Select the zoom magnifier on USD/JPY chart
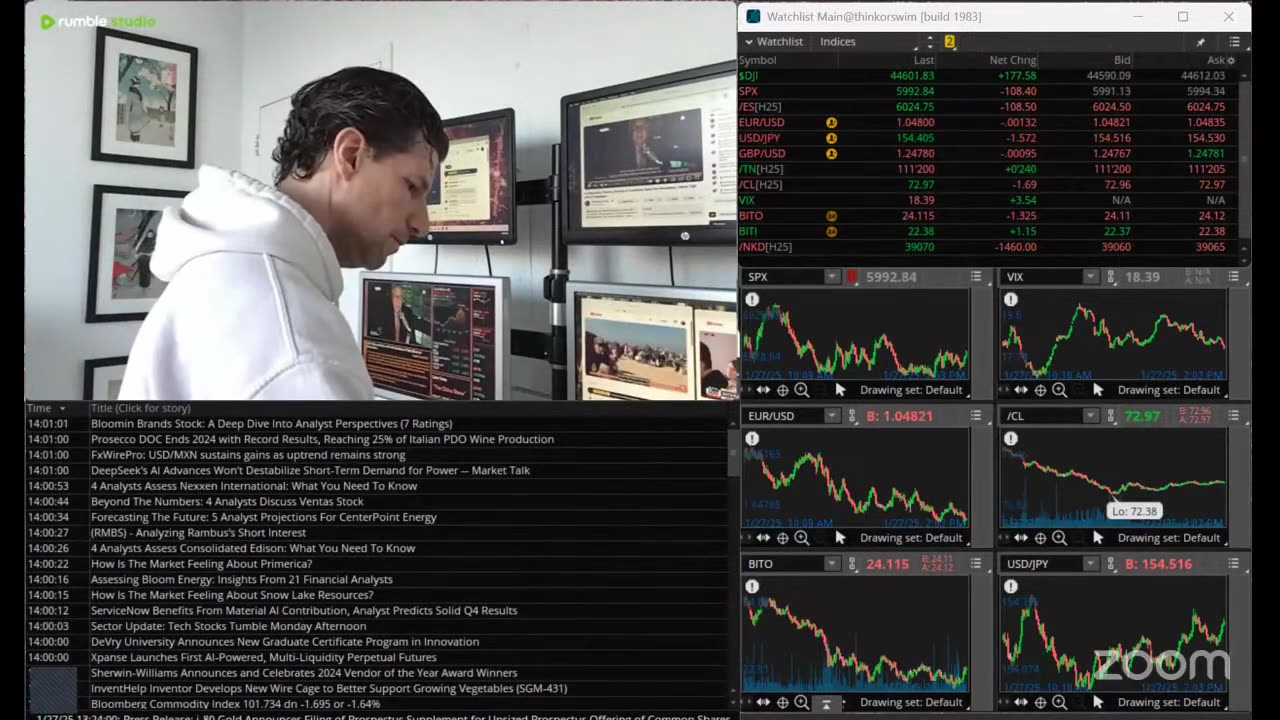The width and height of the screenshot is (1280, 720). click(x=1059, y=702)
